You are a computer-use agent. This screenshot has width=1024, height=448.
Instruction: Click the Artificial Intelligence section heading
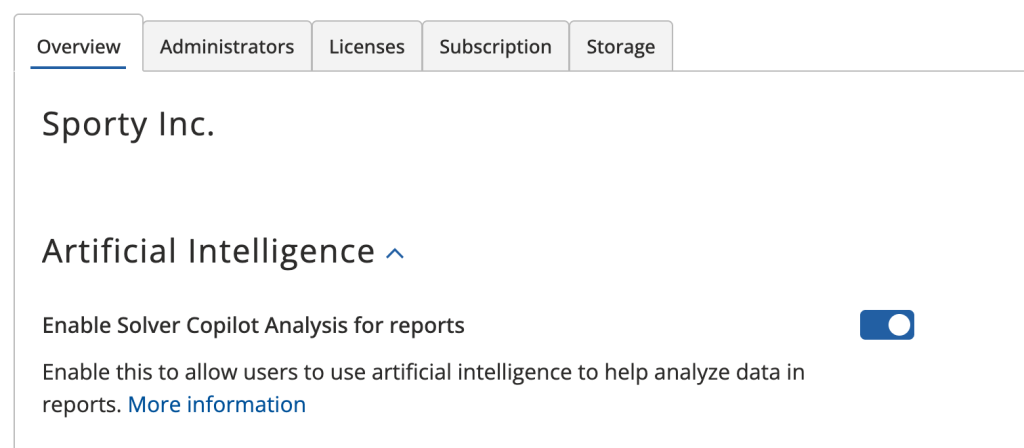208,251
